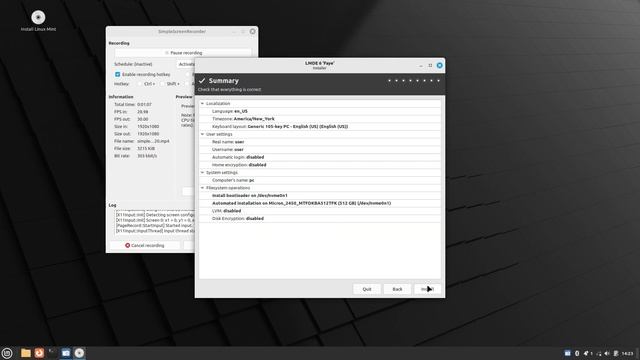640x360 pixels.
Task: Maximize the LMDE installer window
Action: (430, 65)
